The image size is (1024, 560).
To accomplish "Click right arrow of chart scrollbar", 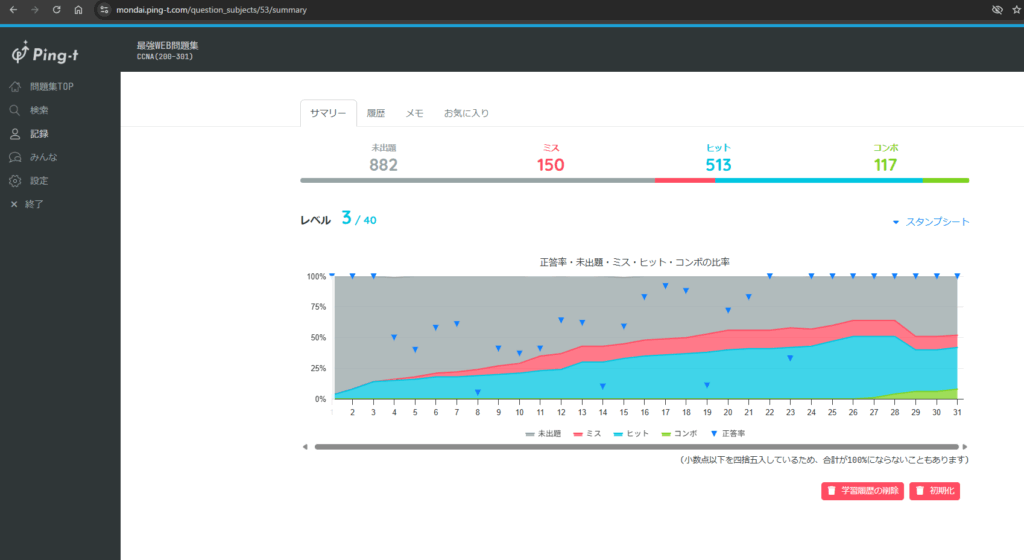I will 965,447.
